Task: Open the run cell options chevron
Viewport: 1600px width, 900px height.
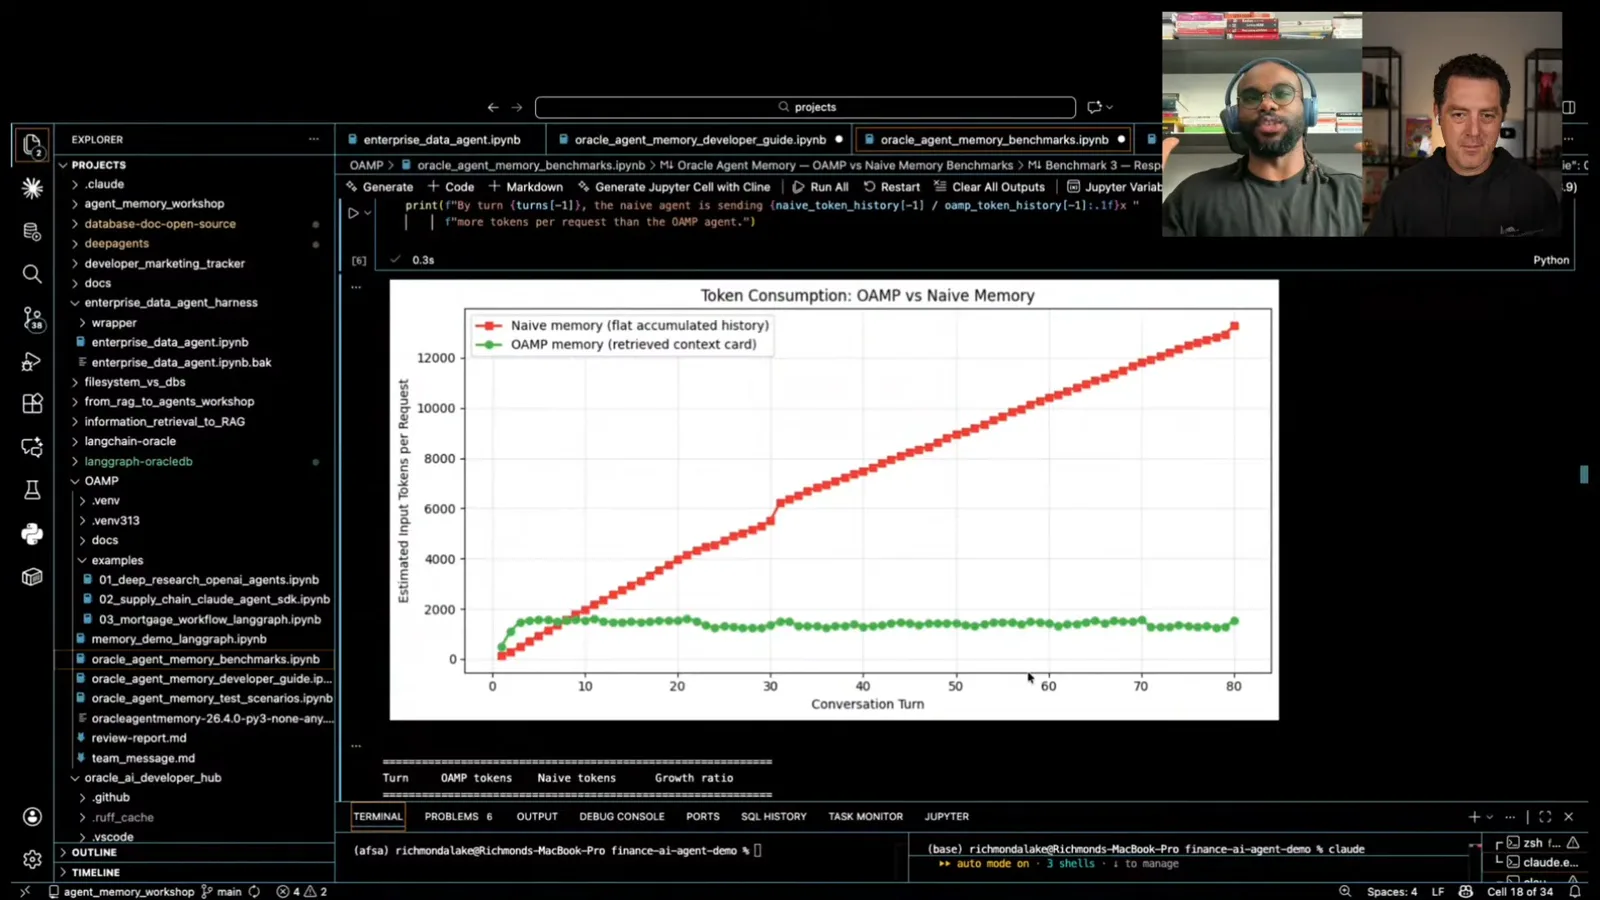Action: (368, 213)
